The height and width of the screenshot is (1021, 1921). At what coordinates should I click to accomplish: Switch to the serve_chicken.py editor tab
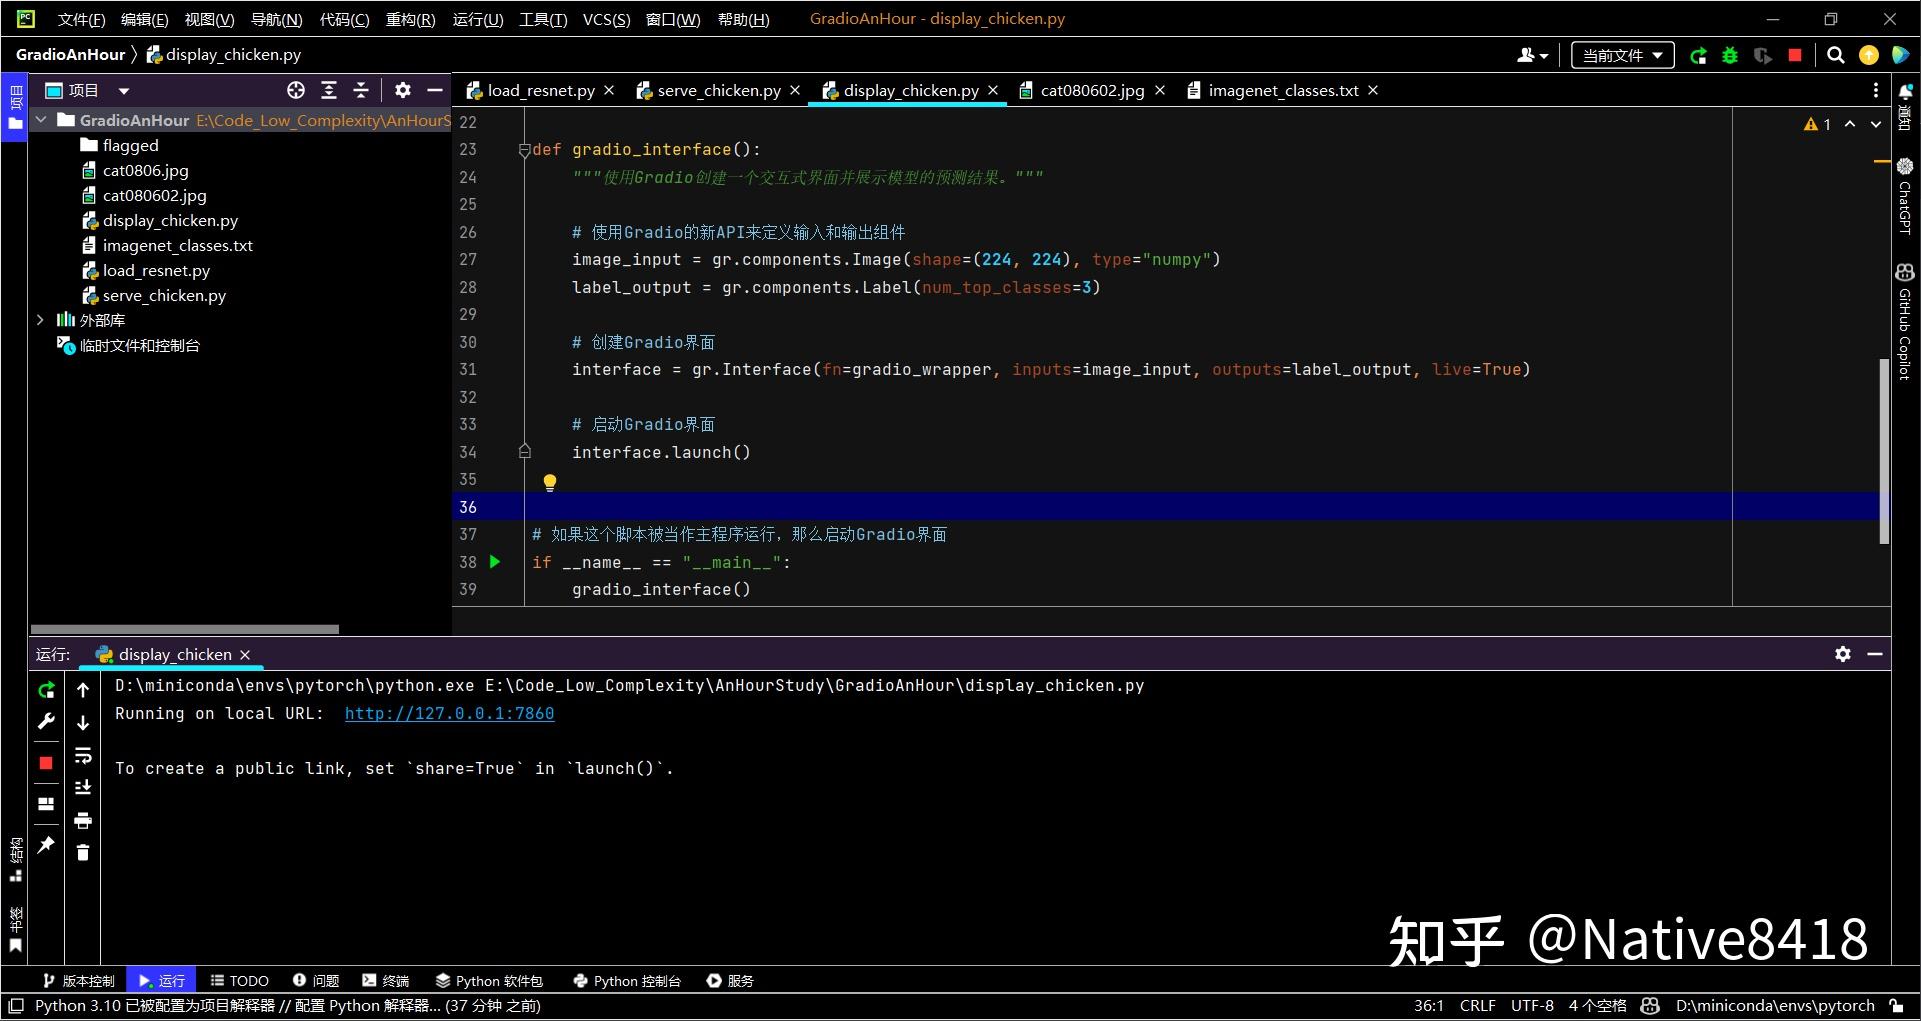pyautogui.click(x=718, y=91)
